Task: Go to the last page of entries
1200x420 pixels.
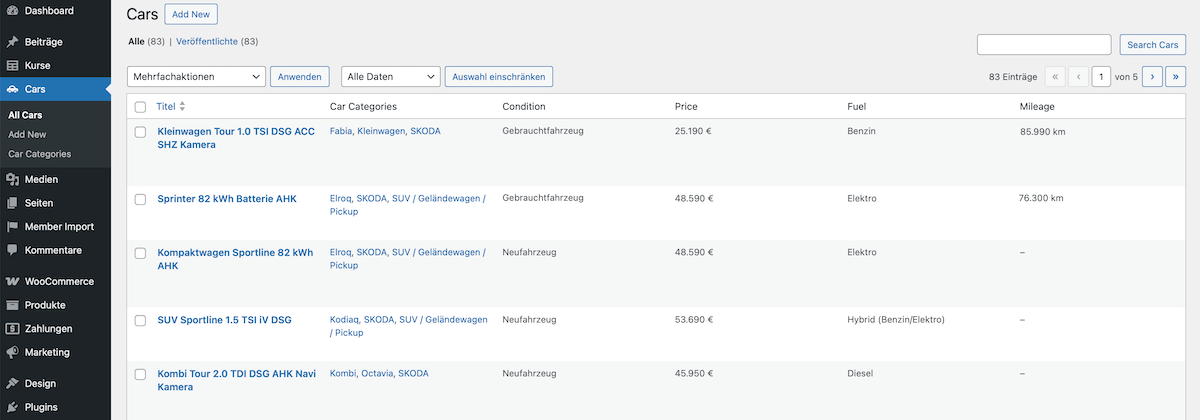Action: (x=1176, y=76)
